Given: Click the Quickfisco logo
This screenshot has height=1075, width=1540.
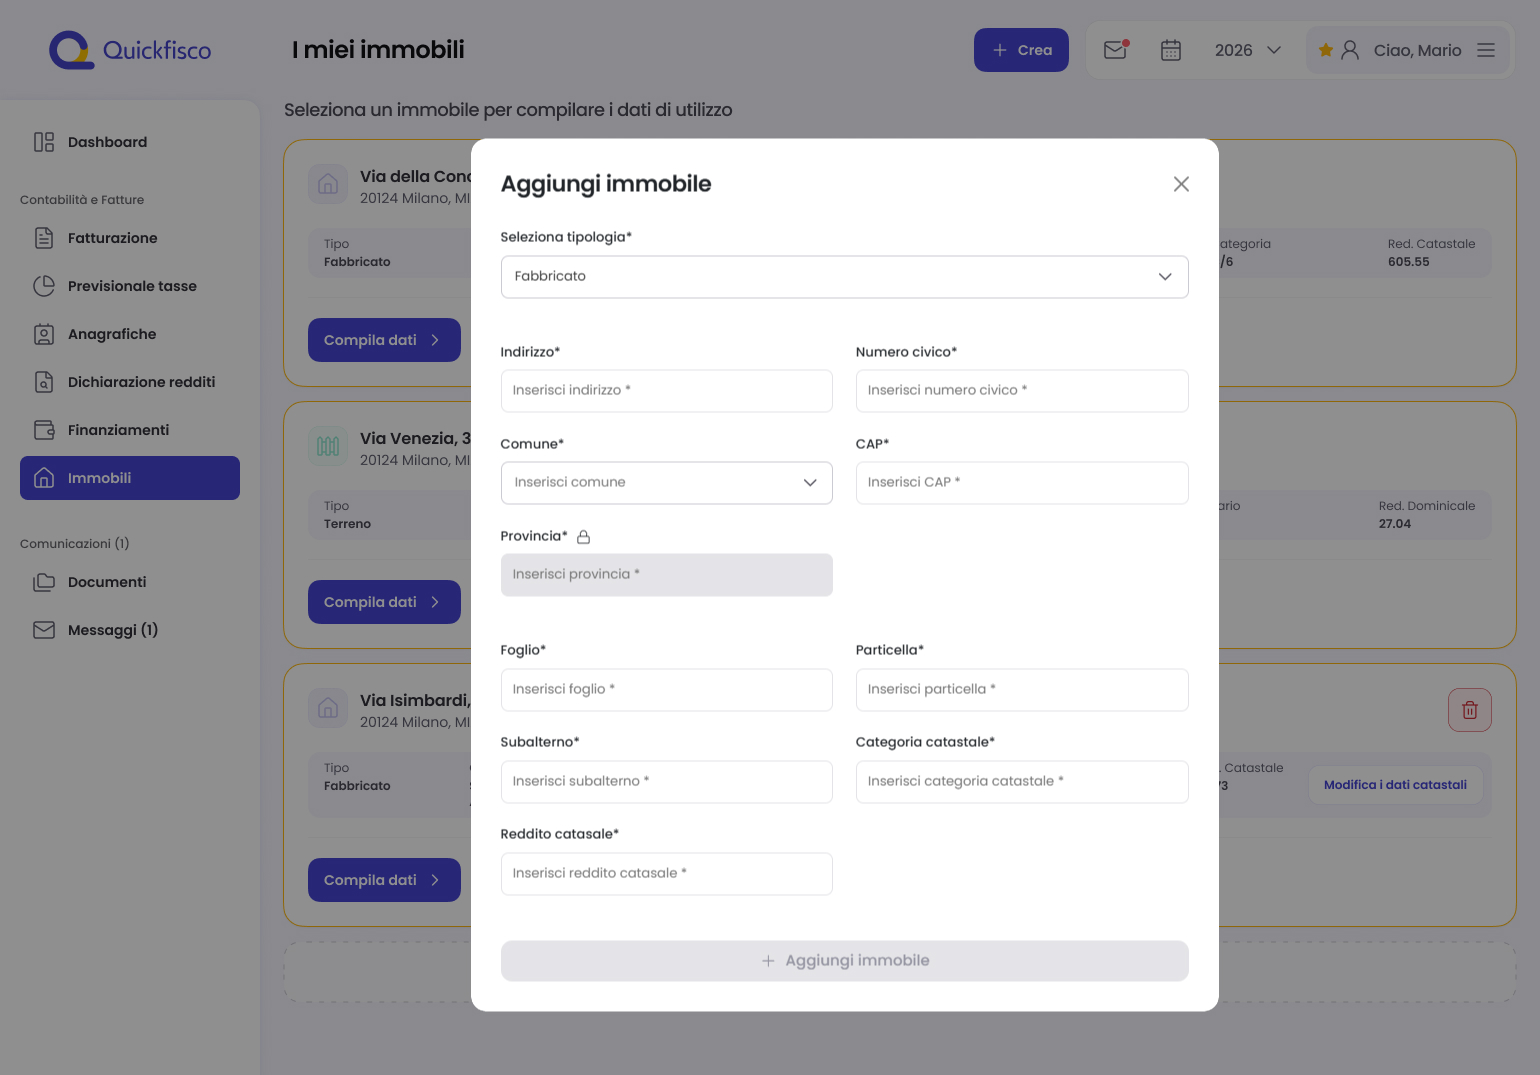Looking at the screenshot, I should pos(131,50).
